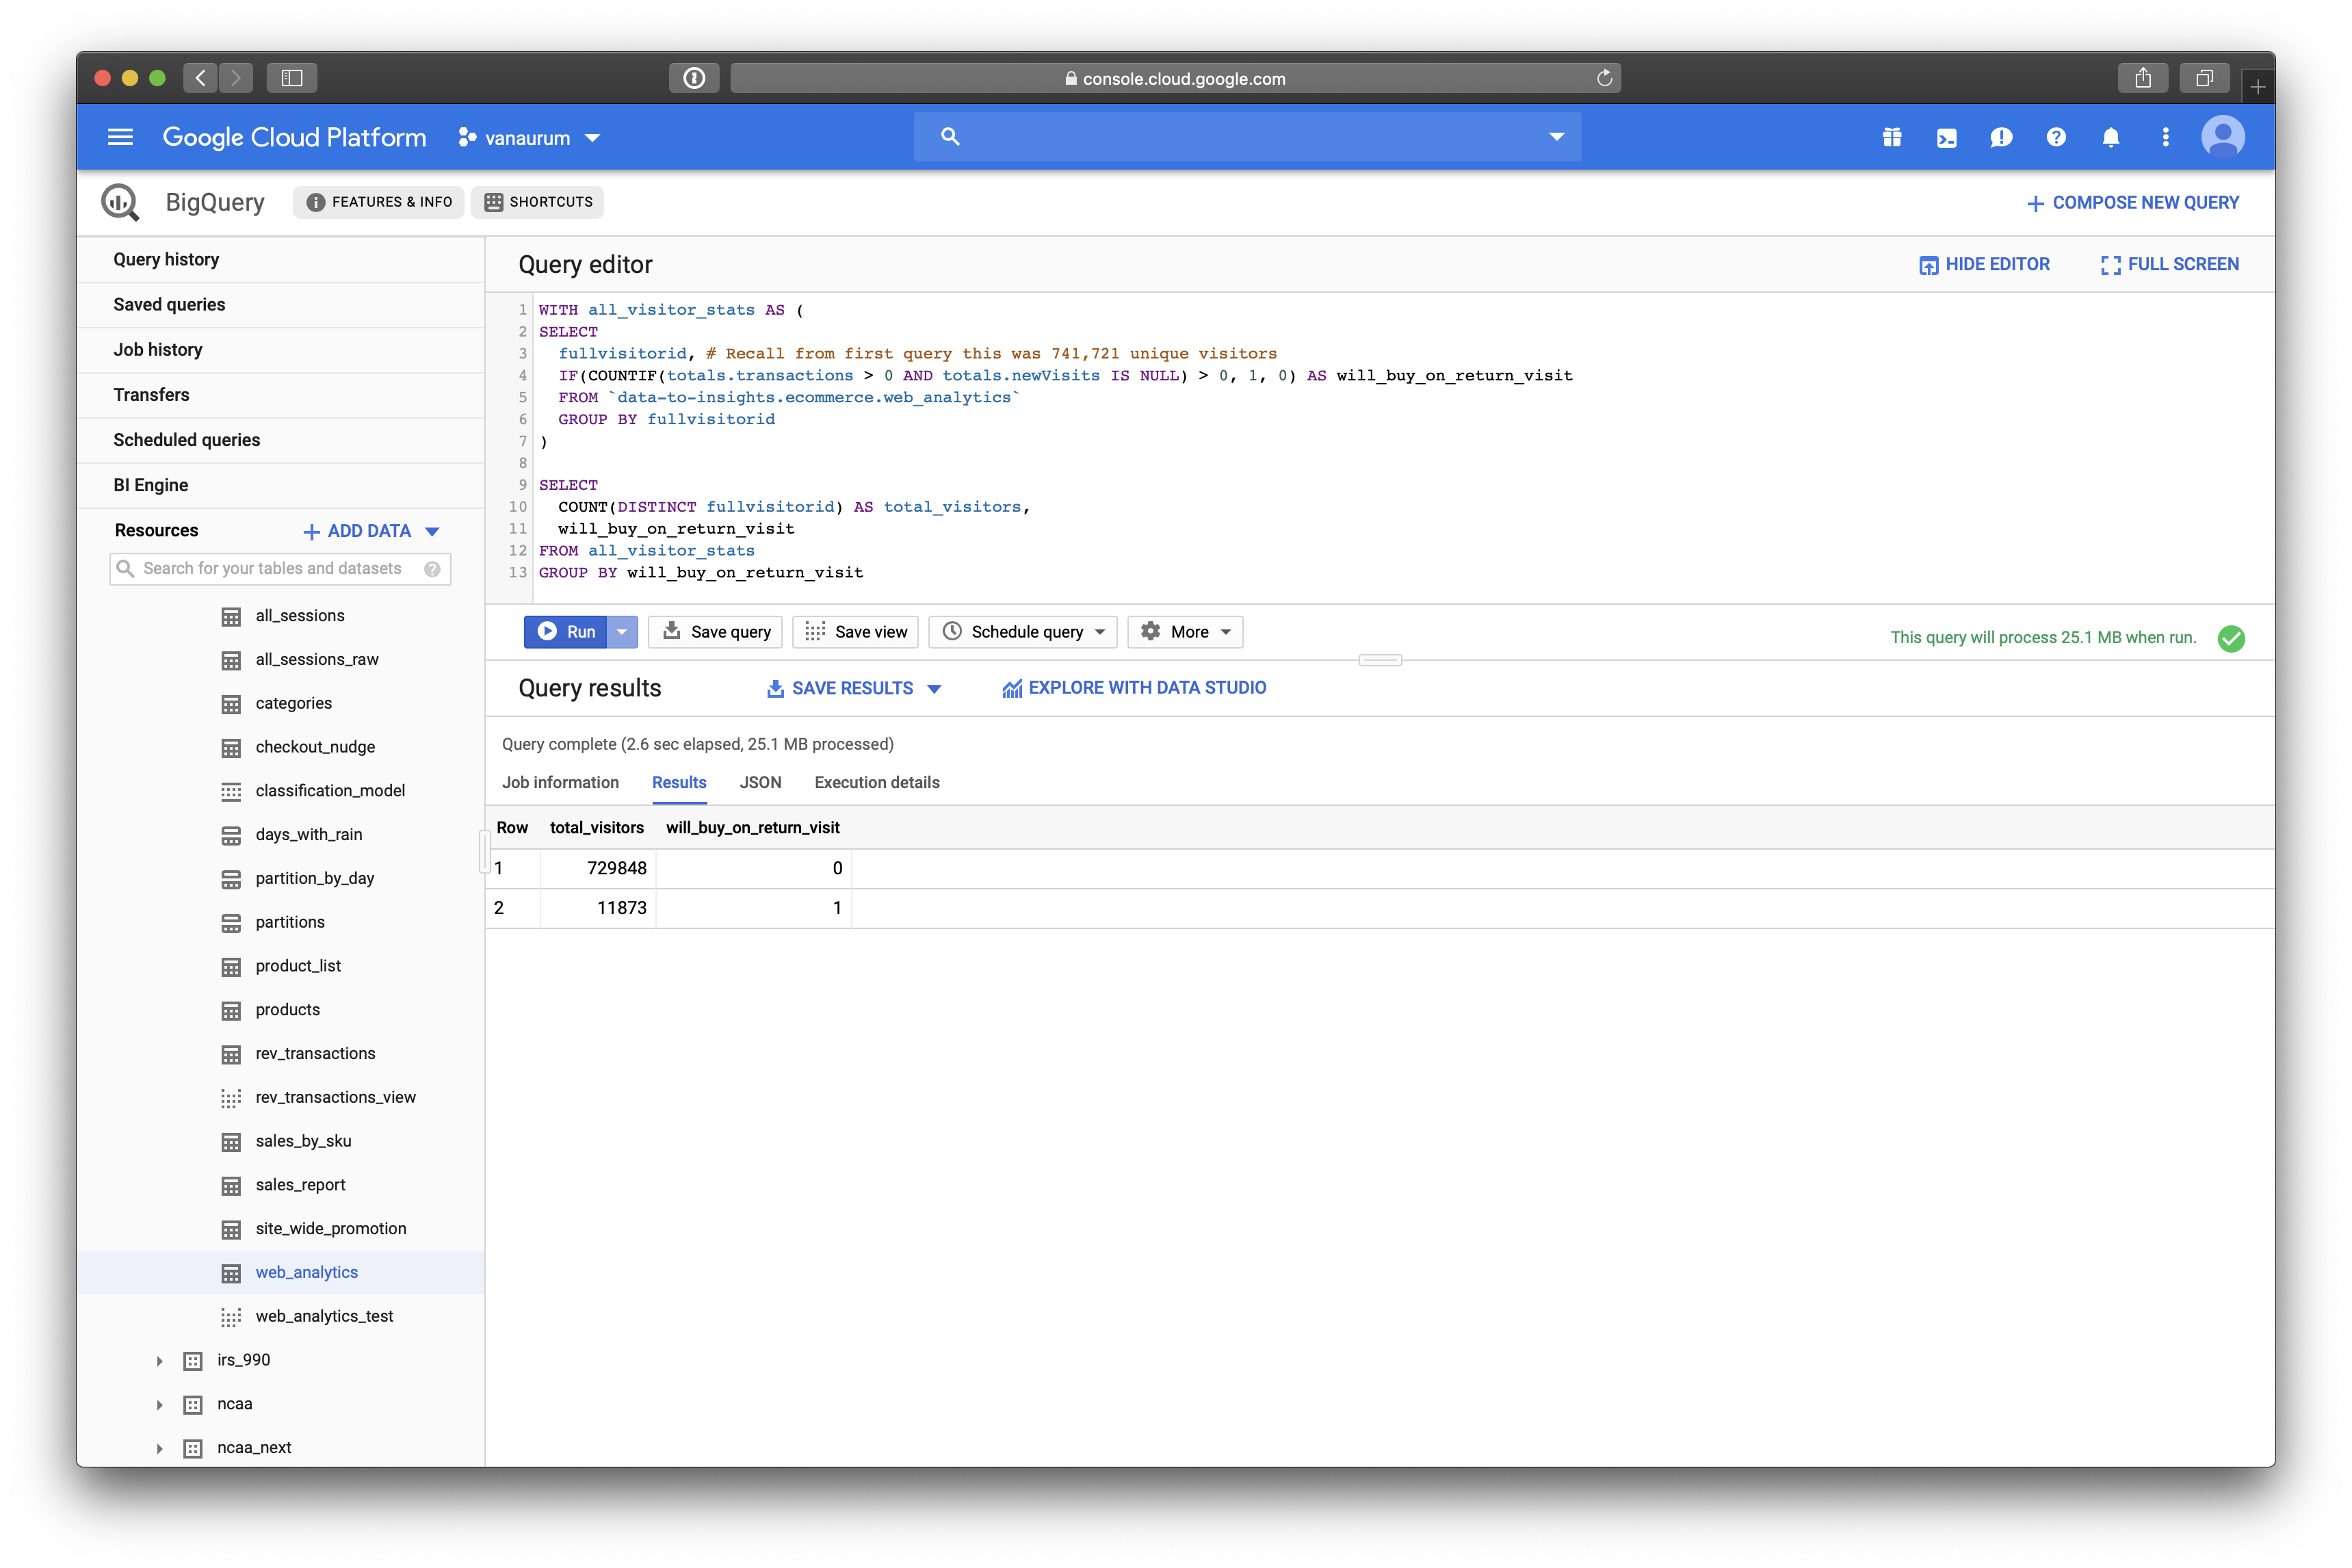Expand the ncaa dataset
The image size is (2352, 1568).
159,1405
